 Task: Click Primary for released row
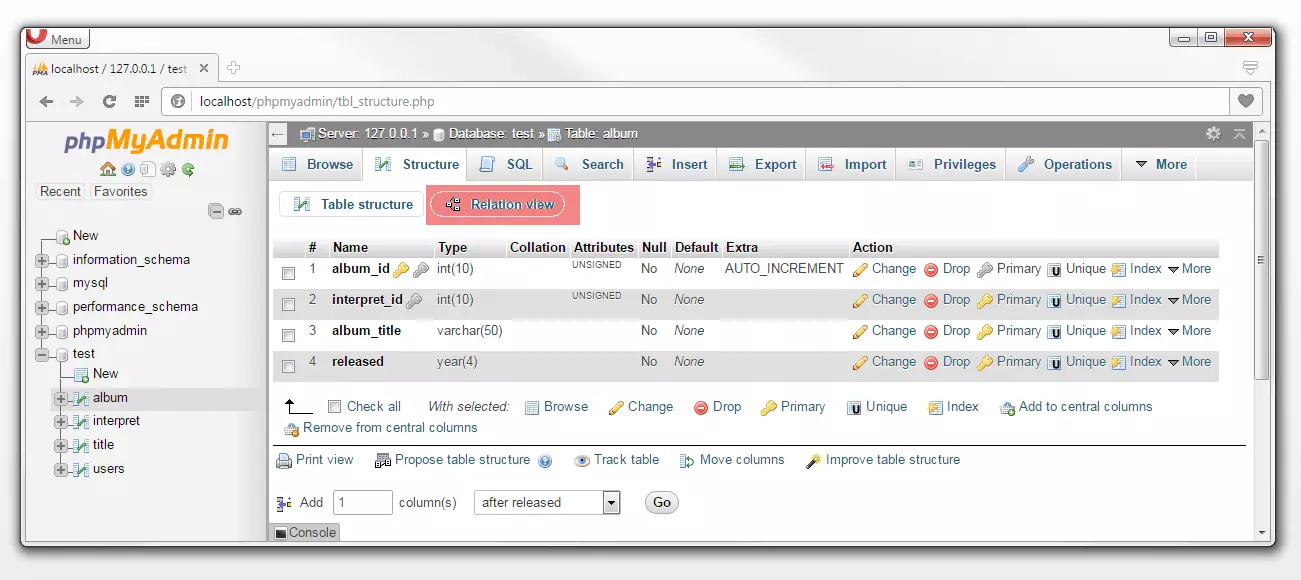pyautogui.click(x=1009, y=362)
